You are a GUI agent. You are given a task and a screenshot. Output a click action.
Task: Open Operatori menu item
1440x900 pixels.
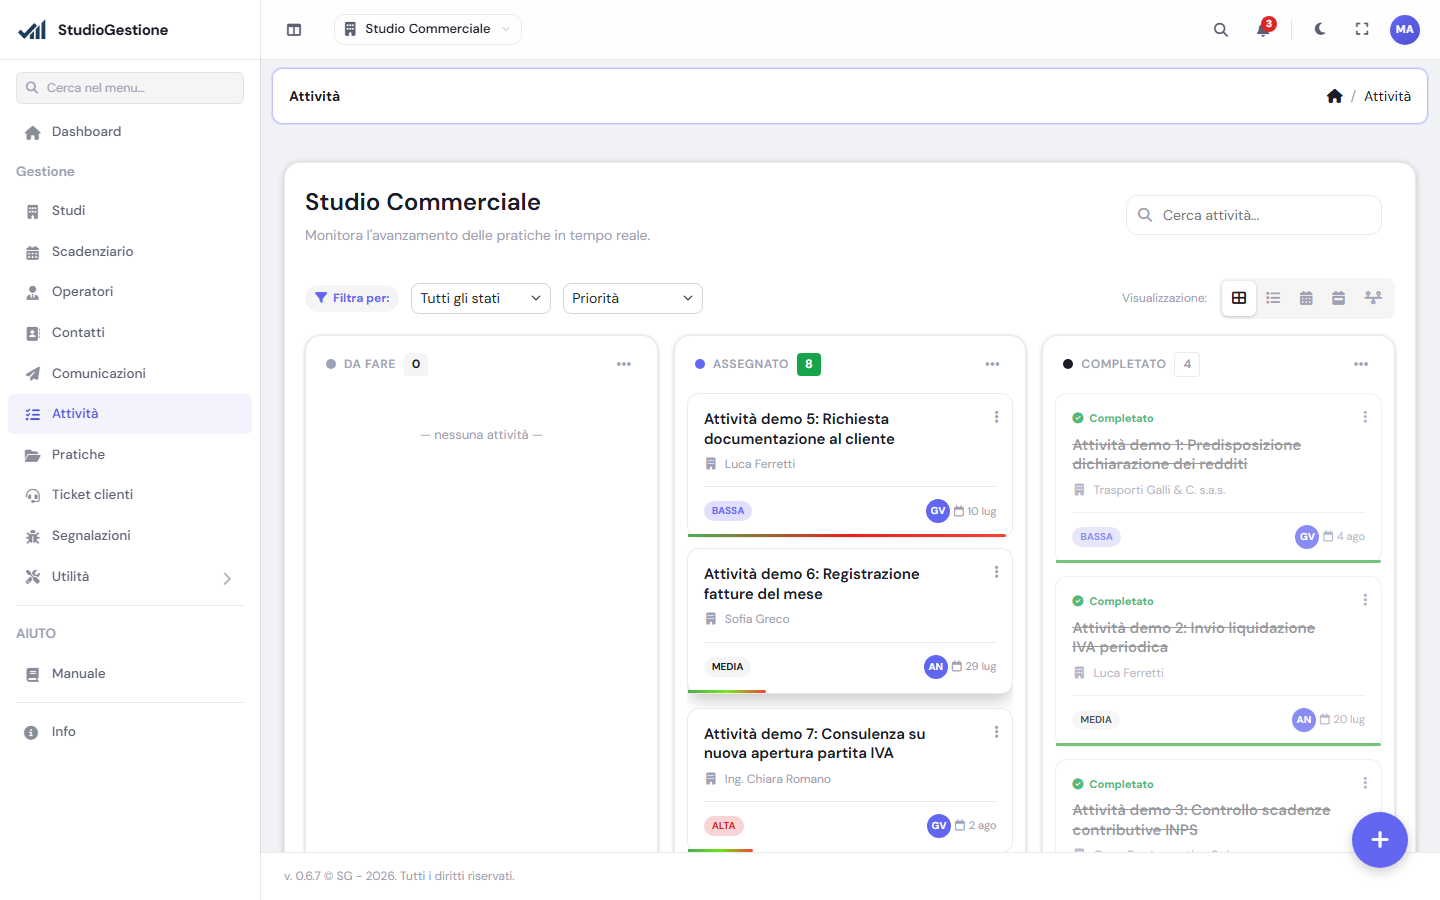tap(130, 292)
